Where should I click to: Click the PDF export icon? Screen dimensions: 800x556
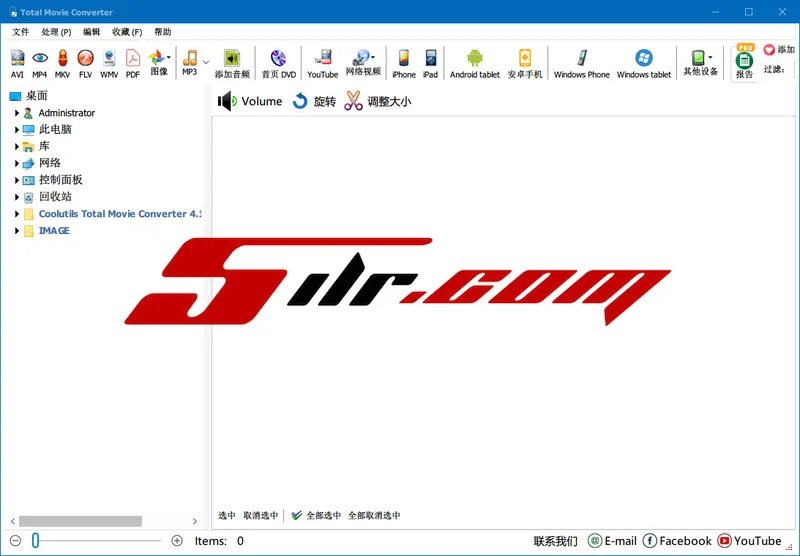(133, 64)
